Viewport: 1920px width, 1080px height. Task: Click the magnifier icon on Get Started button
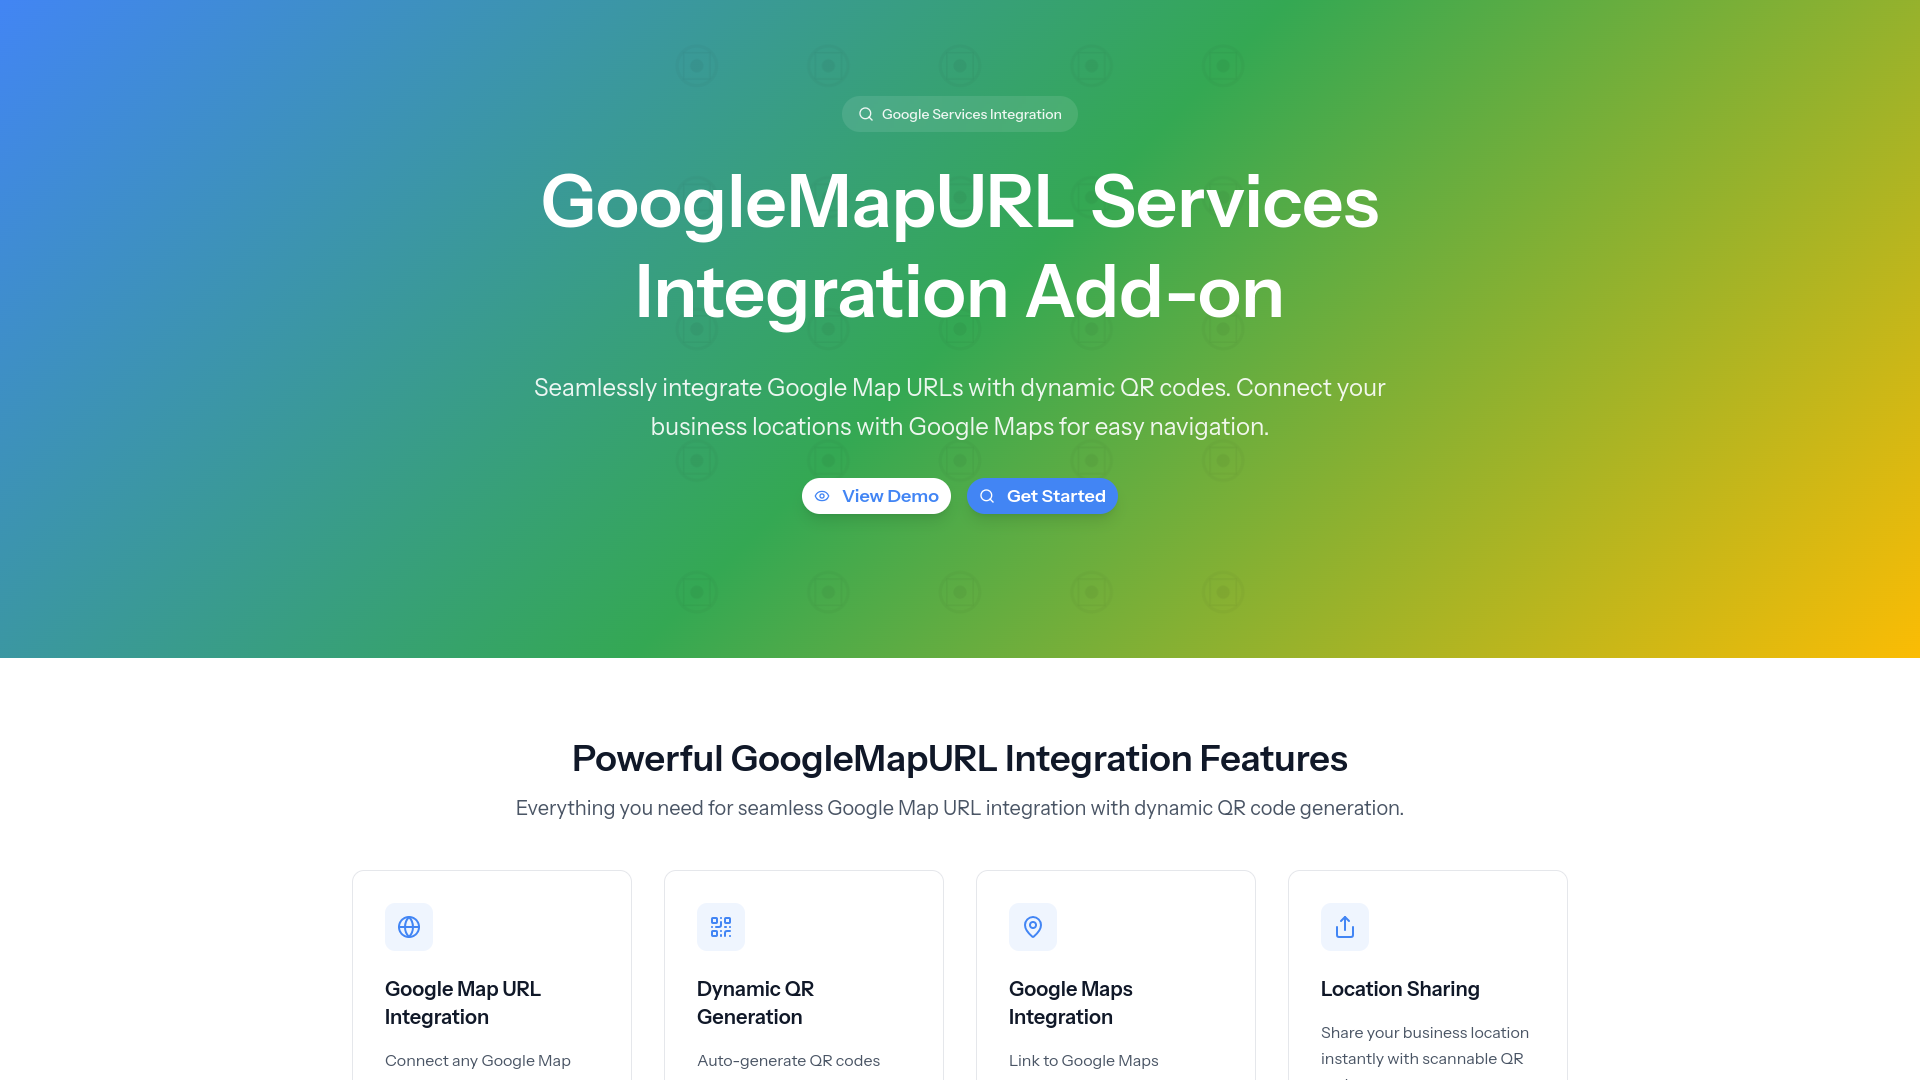[987, 496]
